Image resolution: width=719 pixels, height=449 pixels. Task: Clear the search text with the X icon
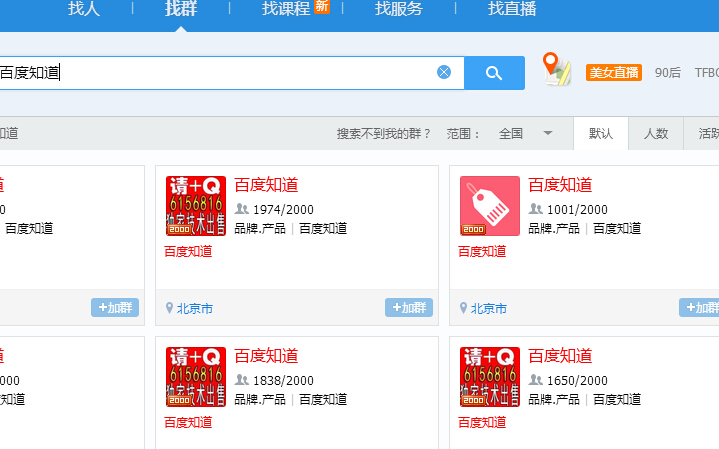444,72
